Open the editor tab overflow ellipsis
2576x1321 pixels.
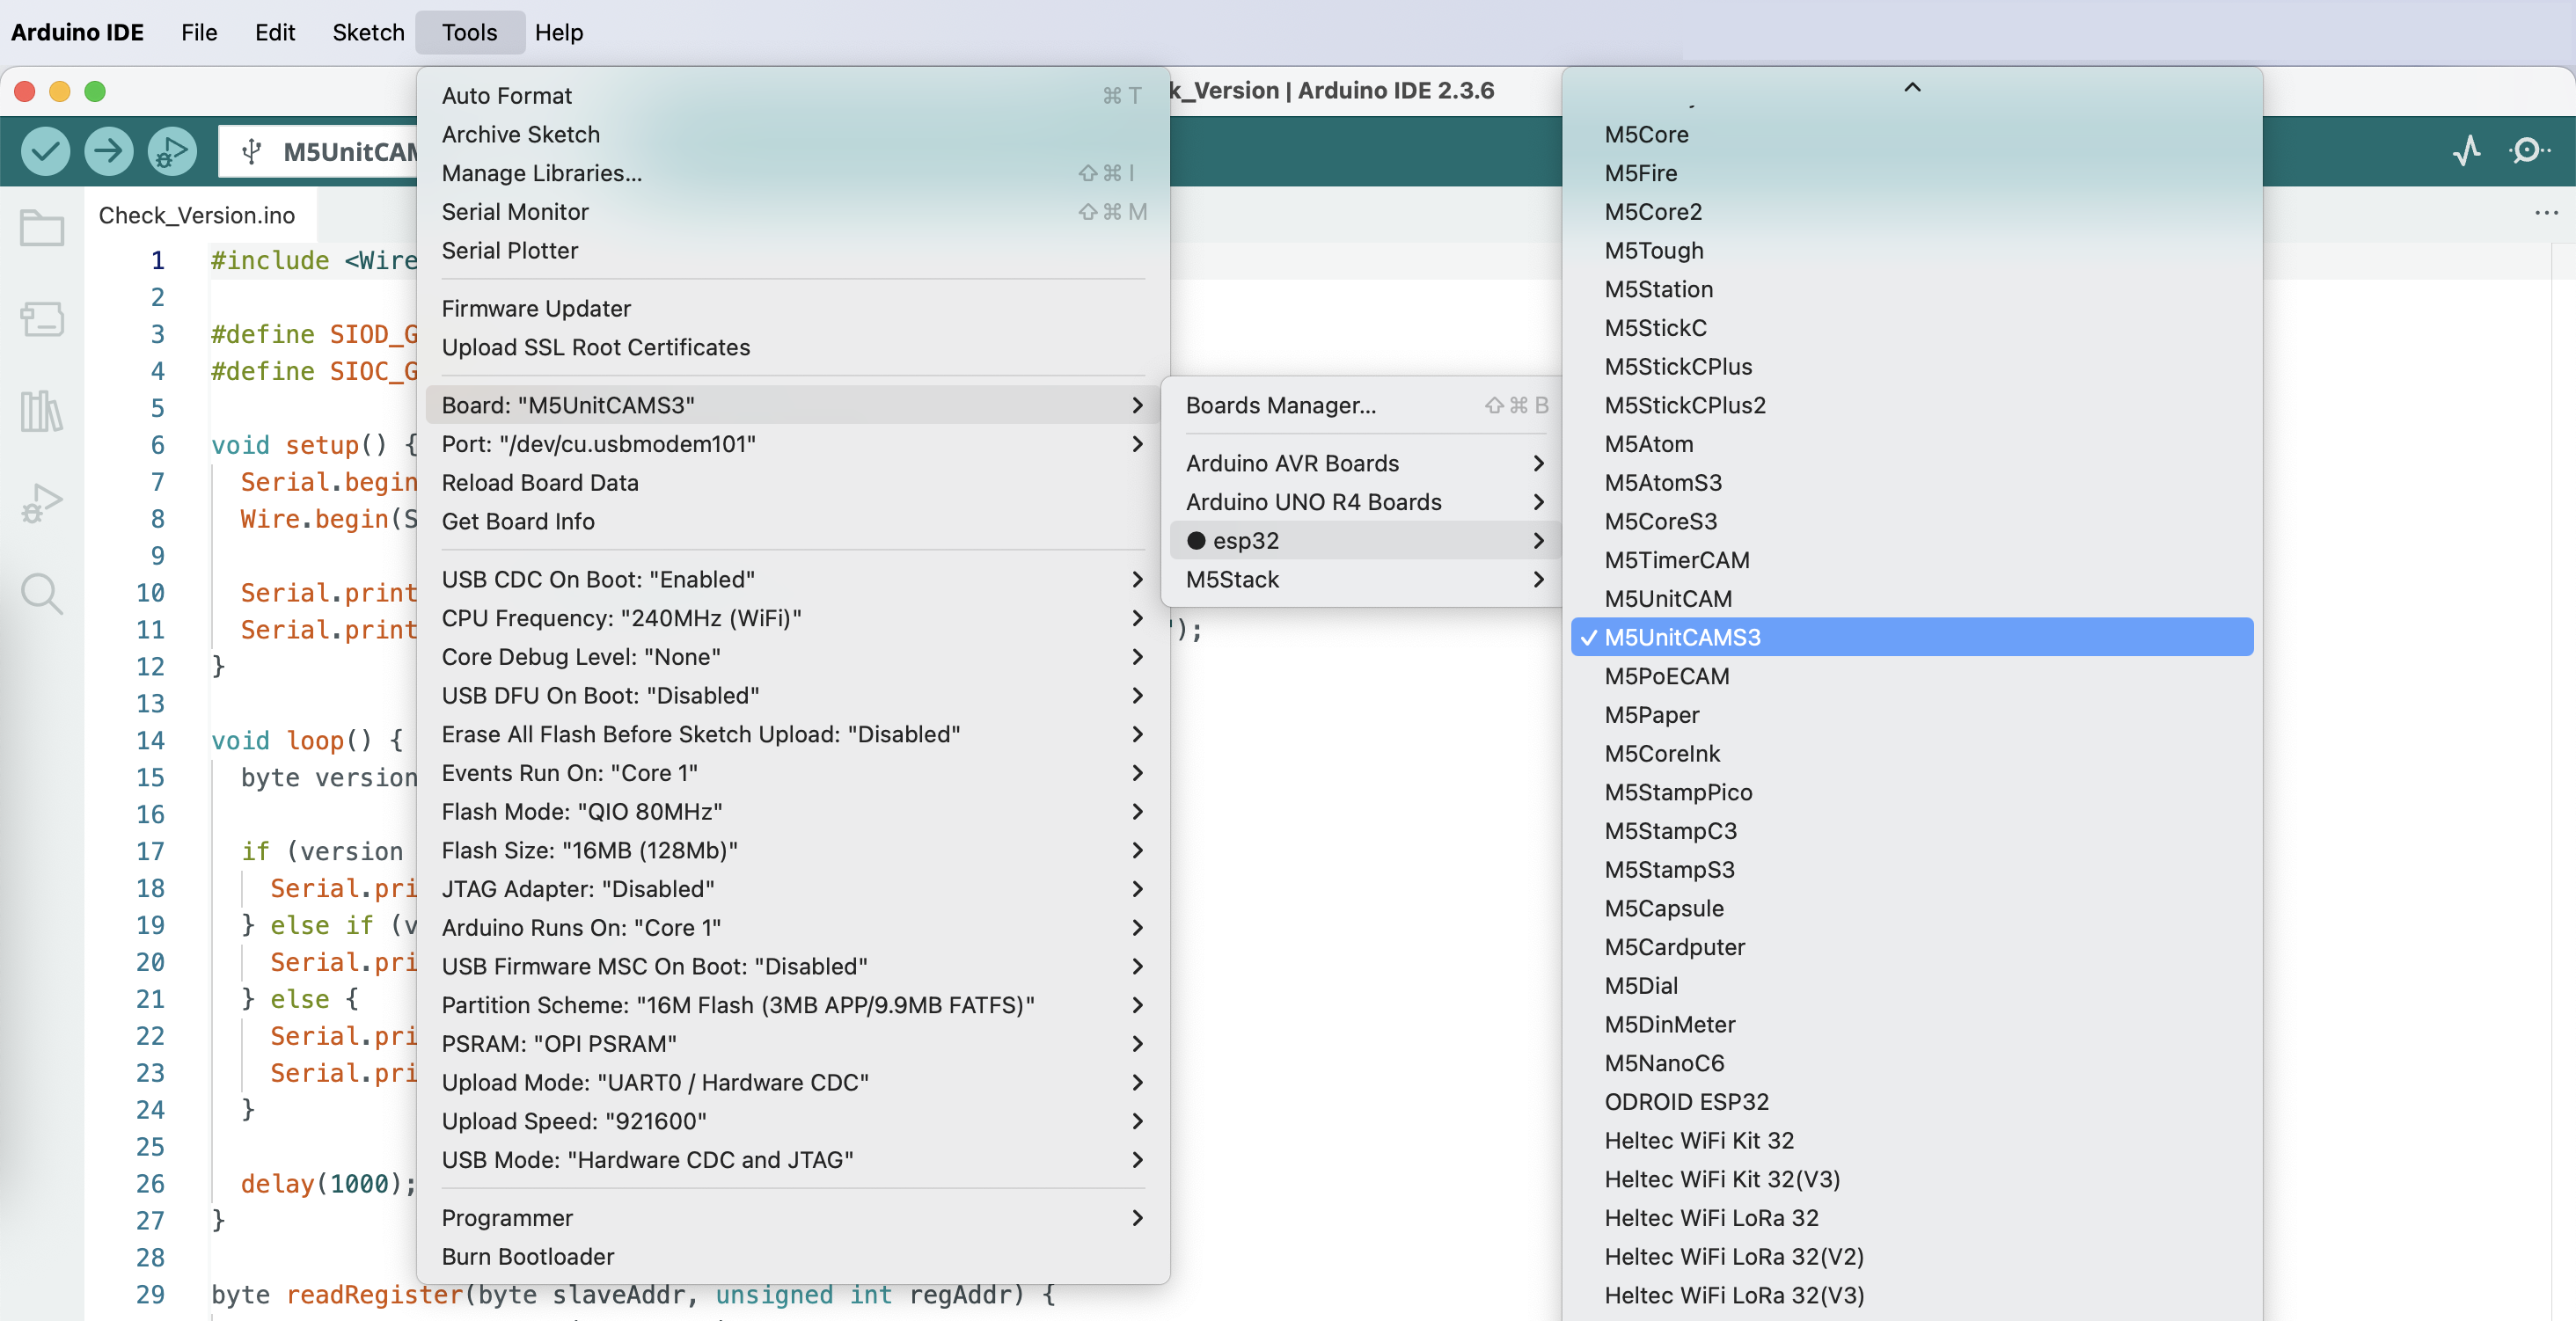click(x=2546, y=213)
